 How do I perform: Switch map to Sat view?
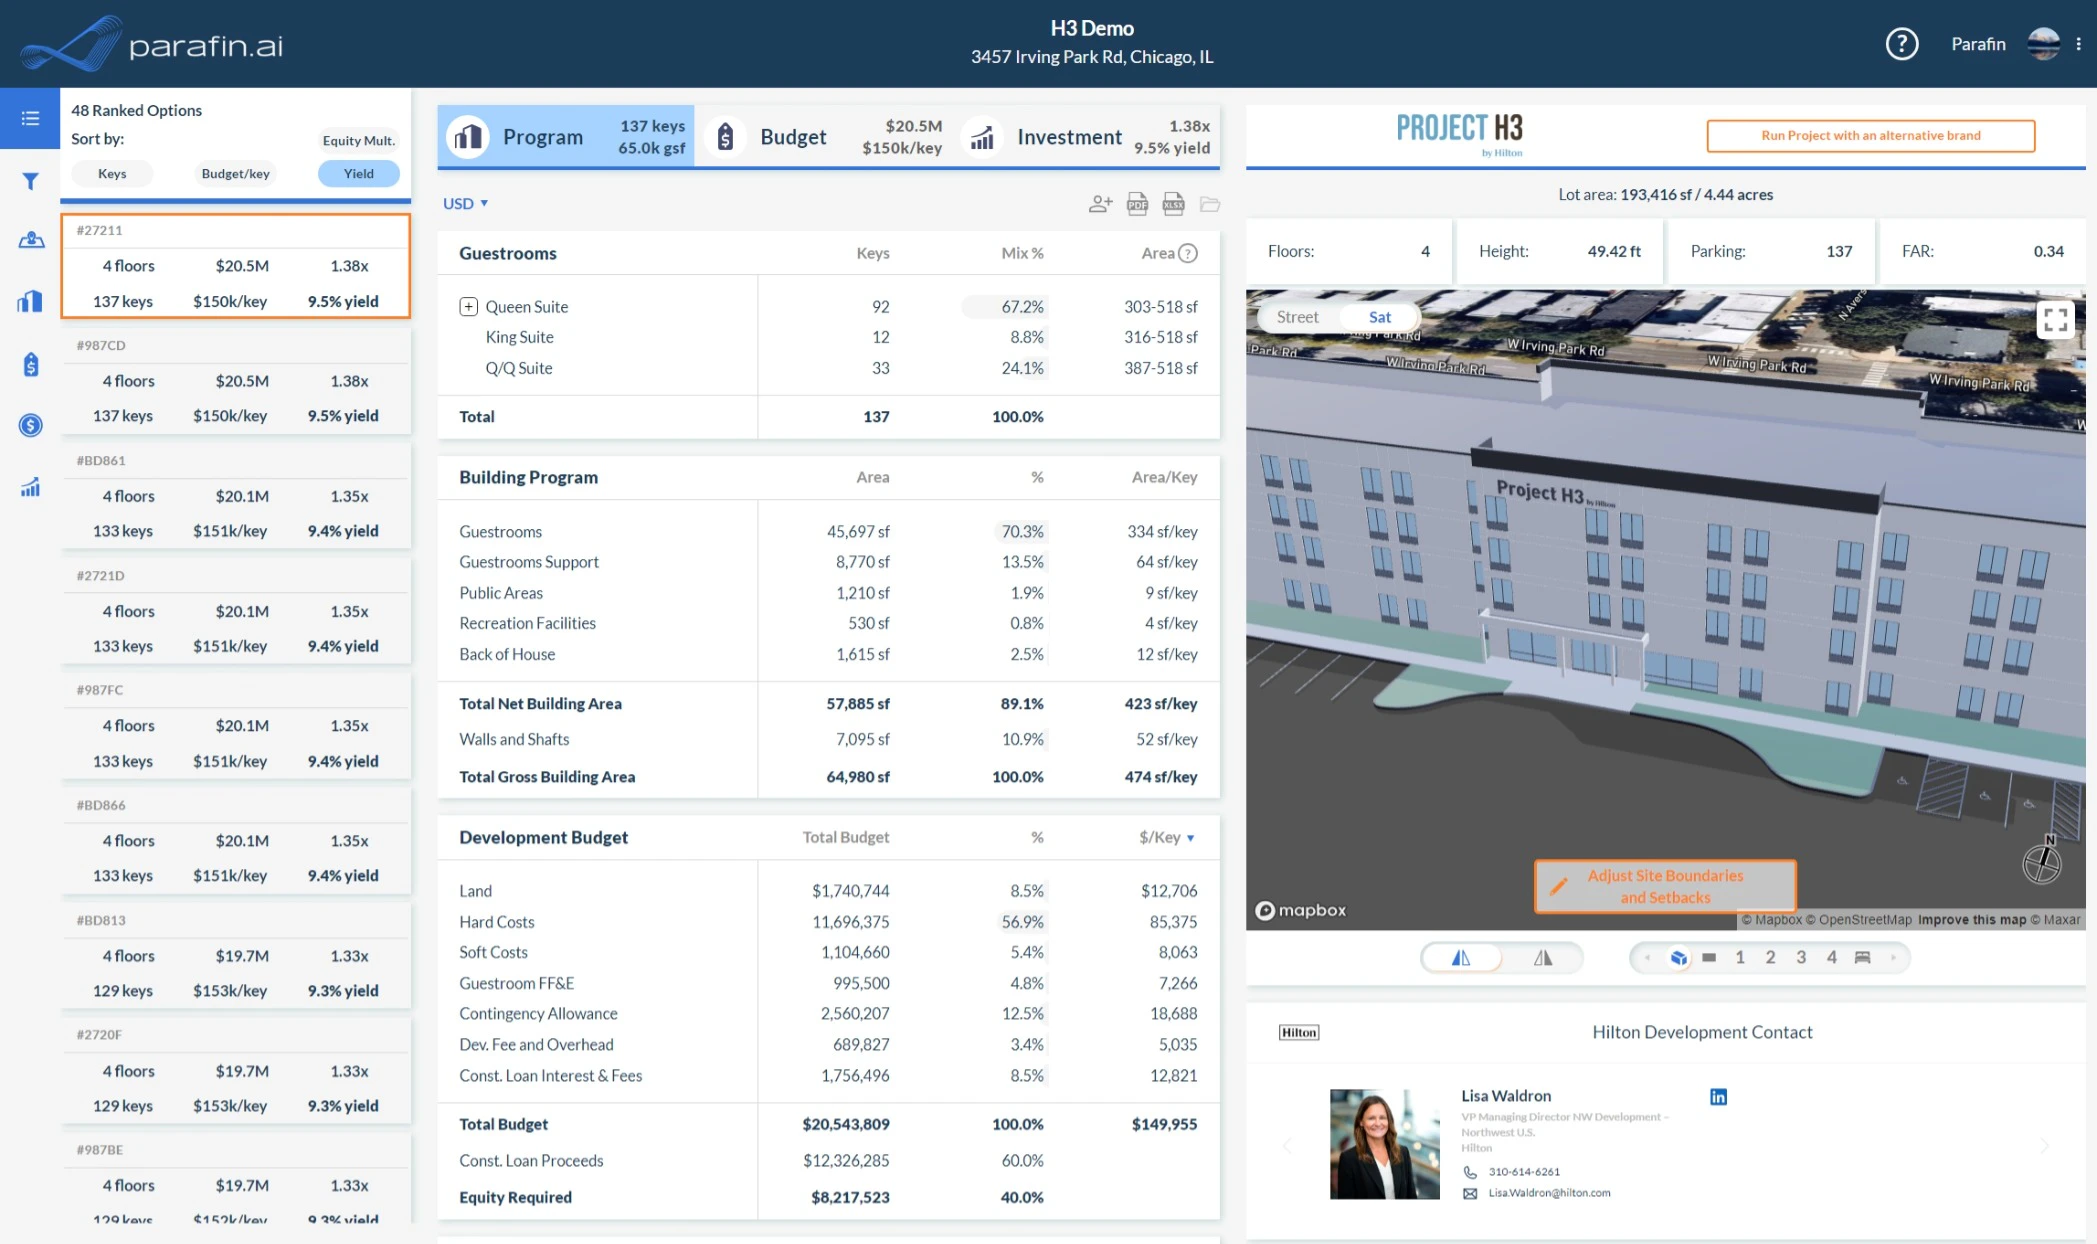point(1379,317)
